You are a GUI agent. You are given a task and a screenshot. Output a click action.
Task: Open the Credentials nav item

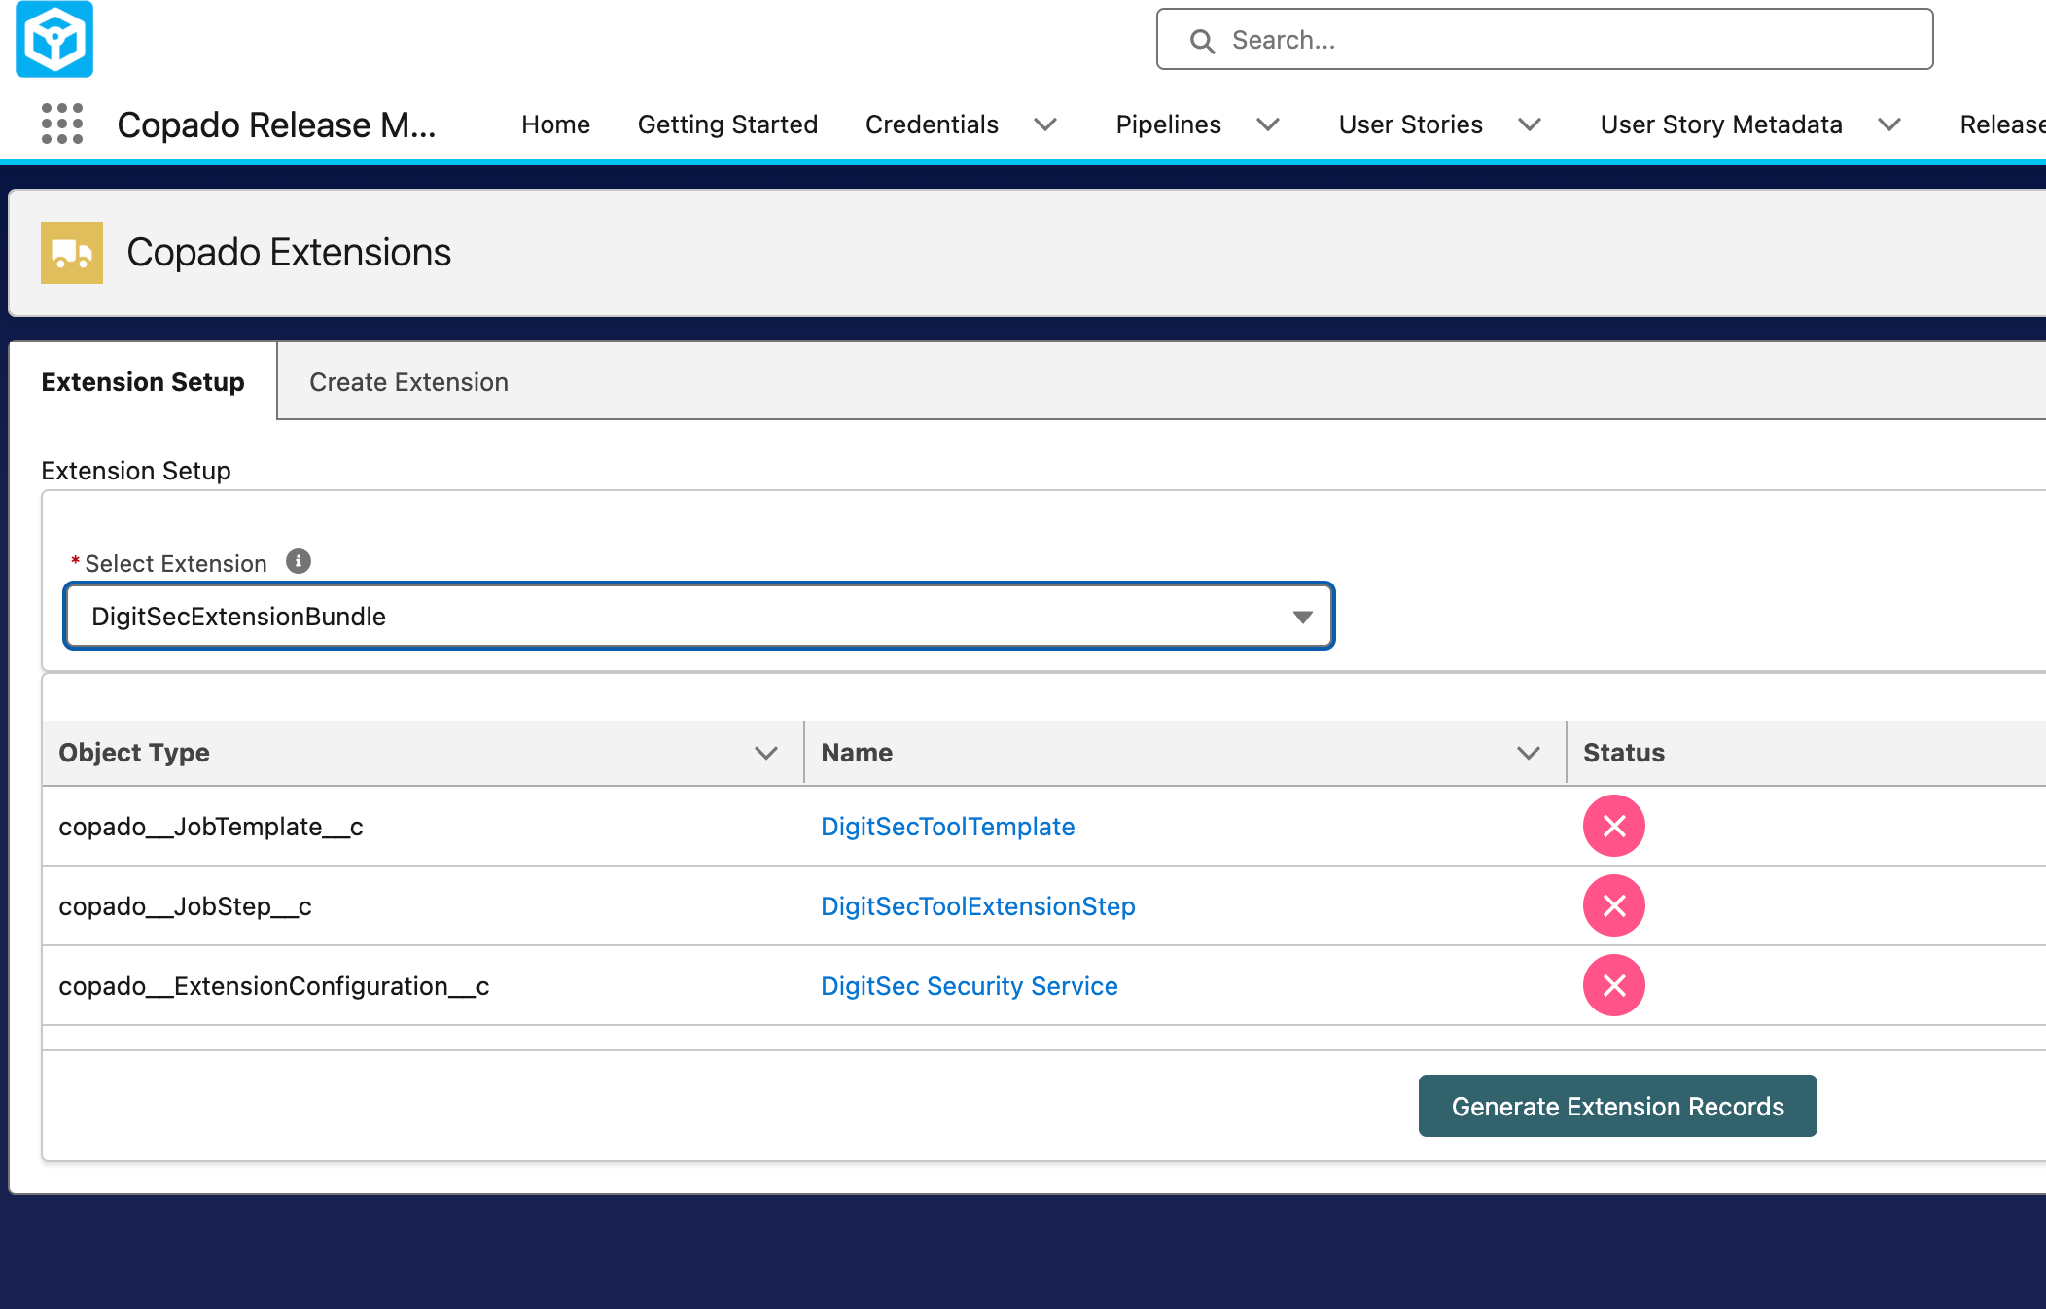tap(932, 124)
